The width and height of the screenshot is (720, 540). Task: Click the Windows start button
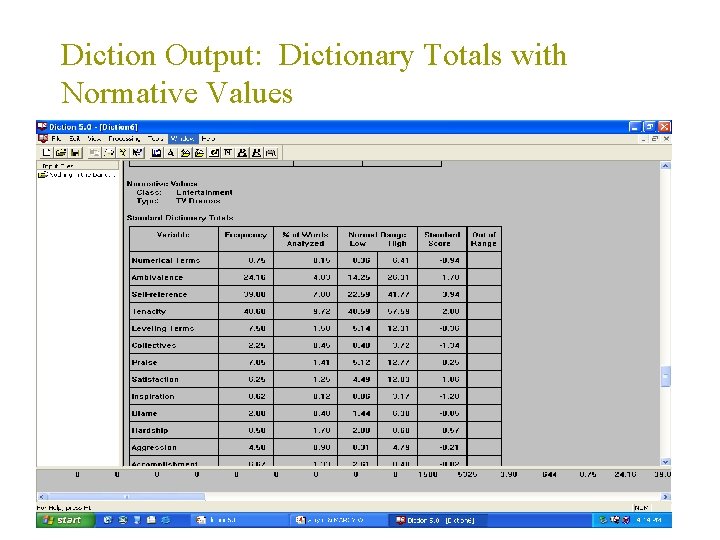(x=65, y=520)
